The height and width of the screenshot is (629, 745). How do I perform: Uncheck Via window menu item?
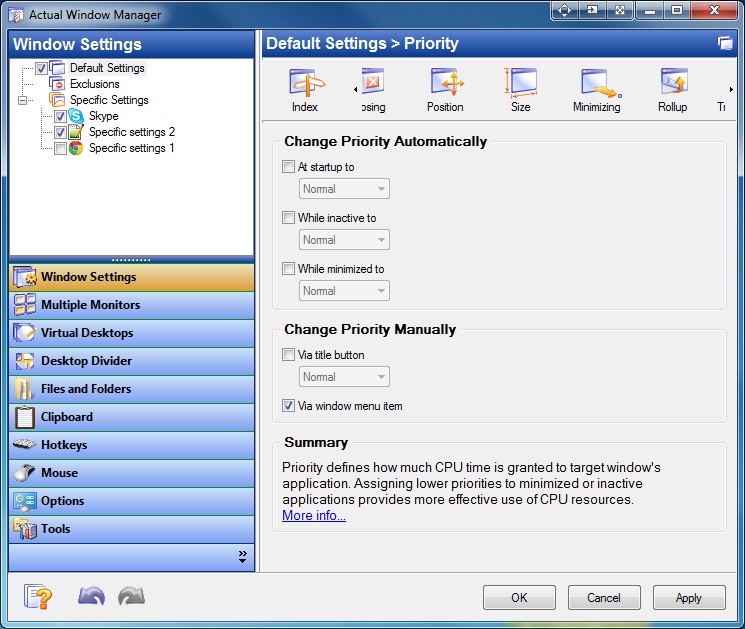[288, 406]
